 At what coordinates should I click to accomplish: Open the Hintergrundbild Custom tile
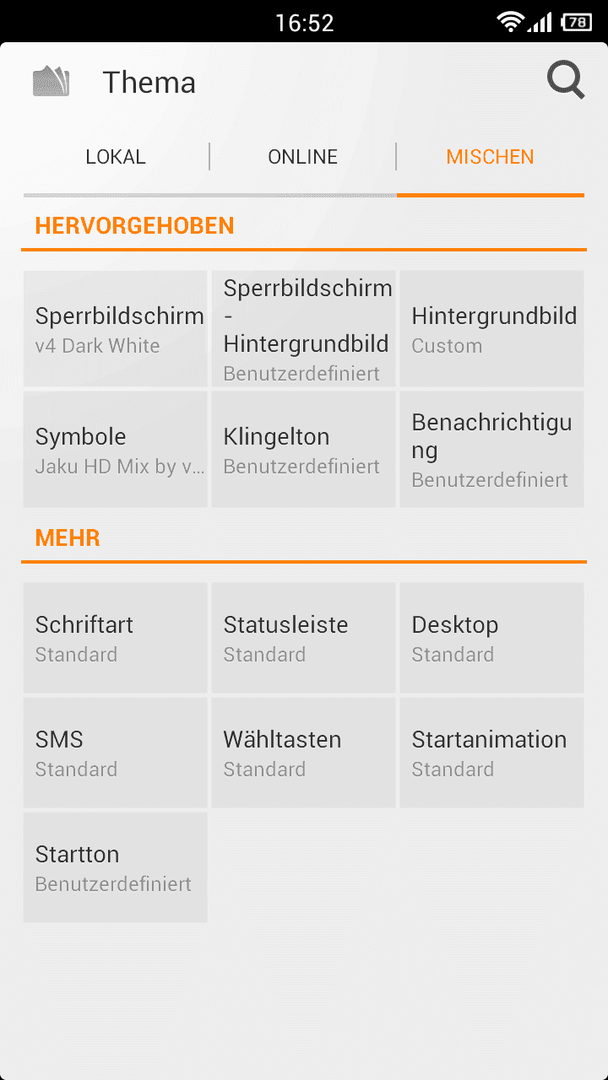(x=492, y=329)
